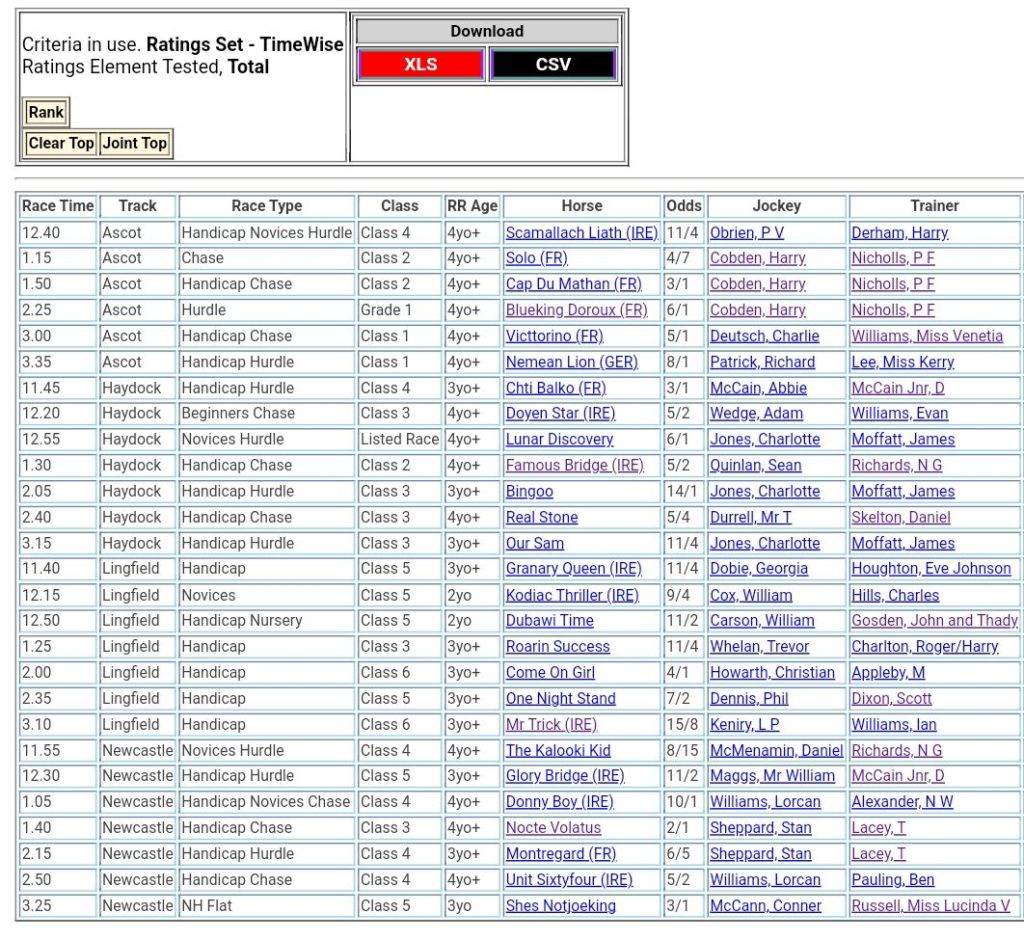
Task: Open trainer Gosden, John and Thady
Action: click(934, 620)
